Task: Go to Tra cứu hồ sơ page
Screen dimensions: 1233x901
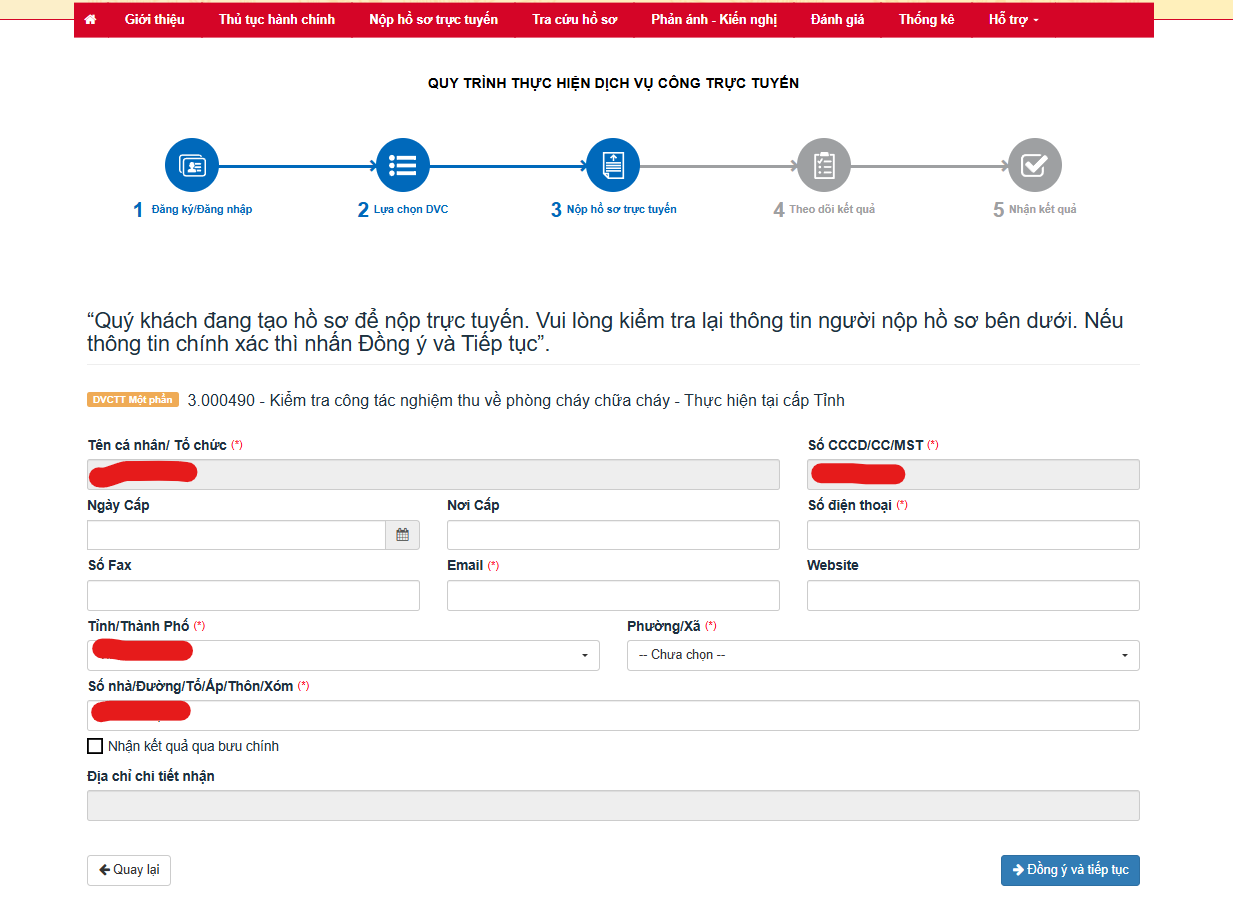Action: pyautogui.click(x=574, y=20)
